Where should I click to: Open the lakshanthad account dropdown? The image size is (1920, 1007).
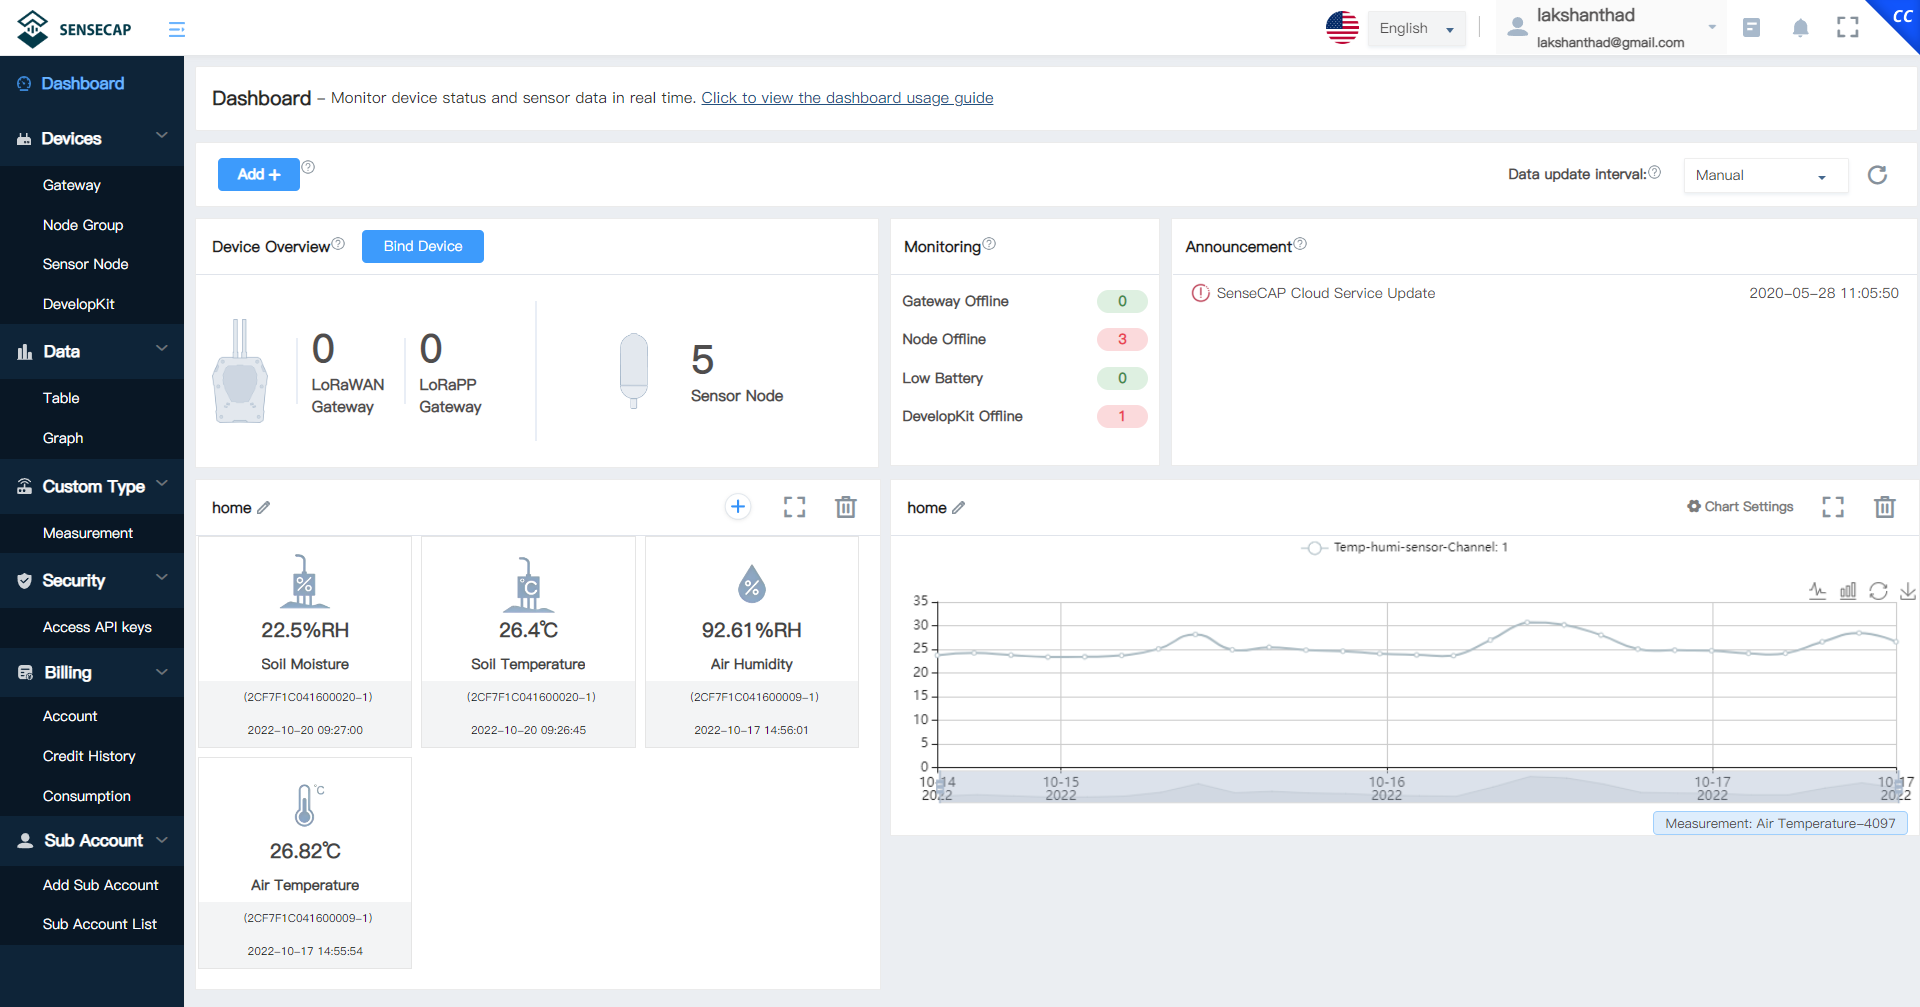point(1611,28)
